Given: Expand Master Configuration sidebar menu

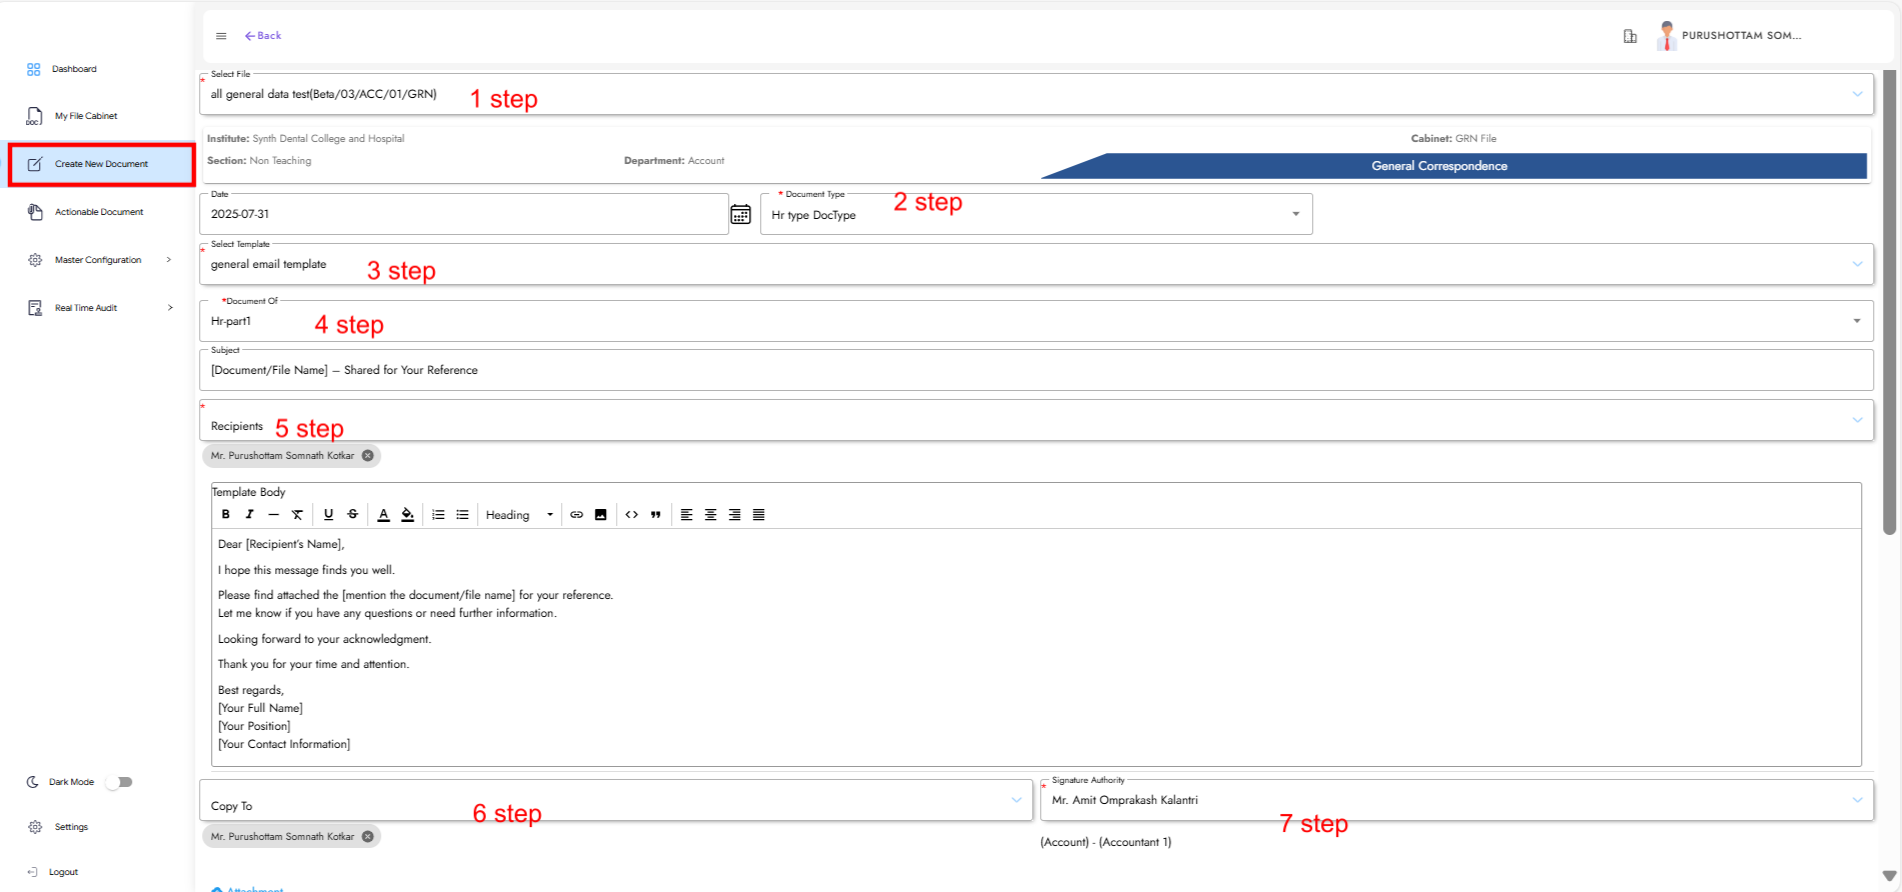Looking at the screenshot, I should click(x=98, y=260).
